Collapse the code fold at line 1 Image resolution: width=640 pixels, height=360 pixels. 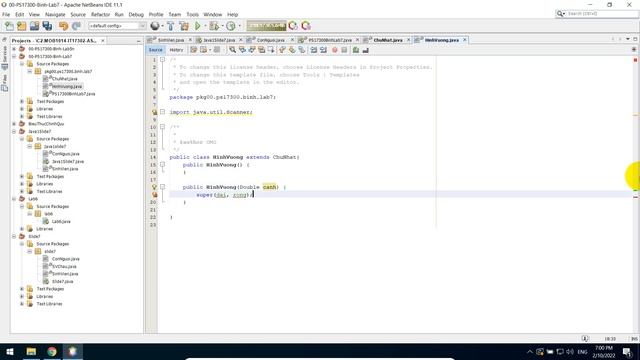[162, 60]
